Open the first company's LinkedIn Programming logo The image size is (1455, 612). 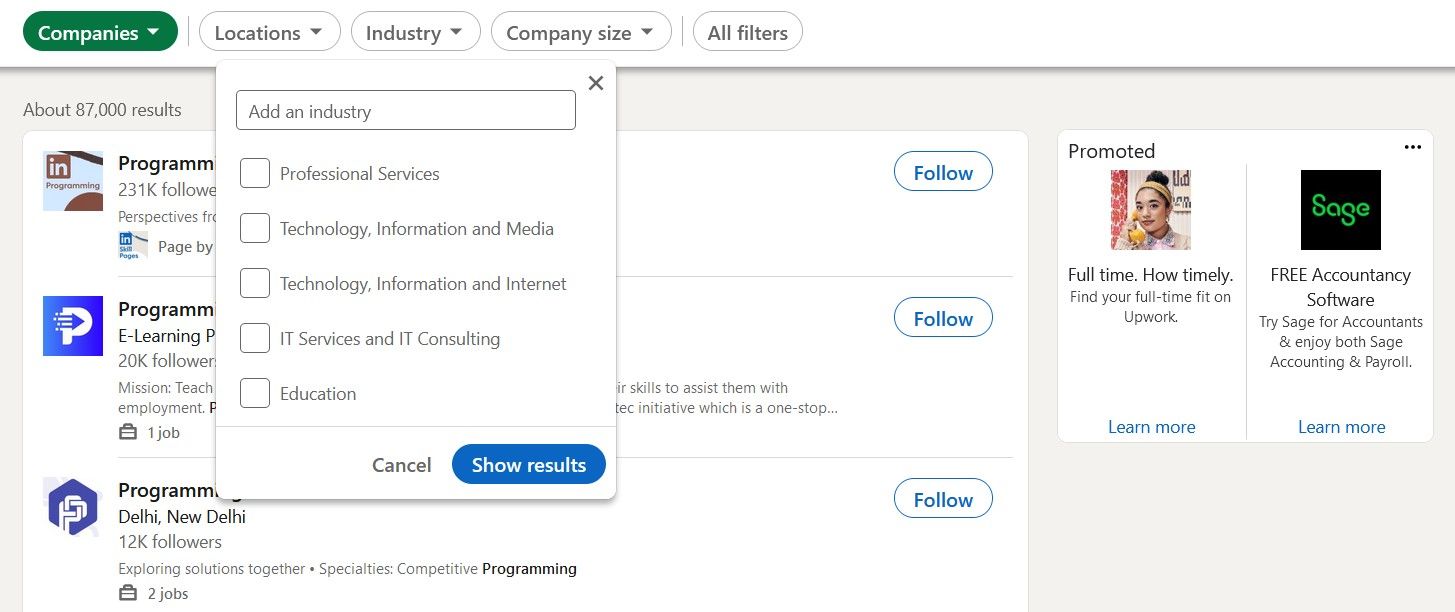point(72,180)
